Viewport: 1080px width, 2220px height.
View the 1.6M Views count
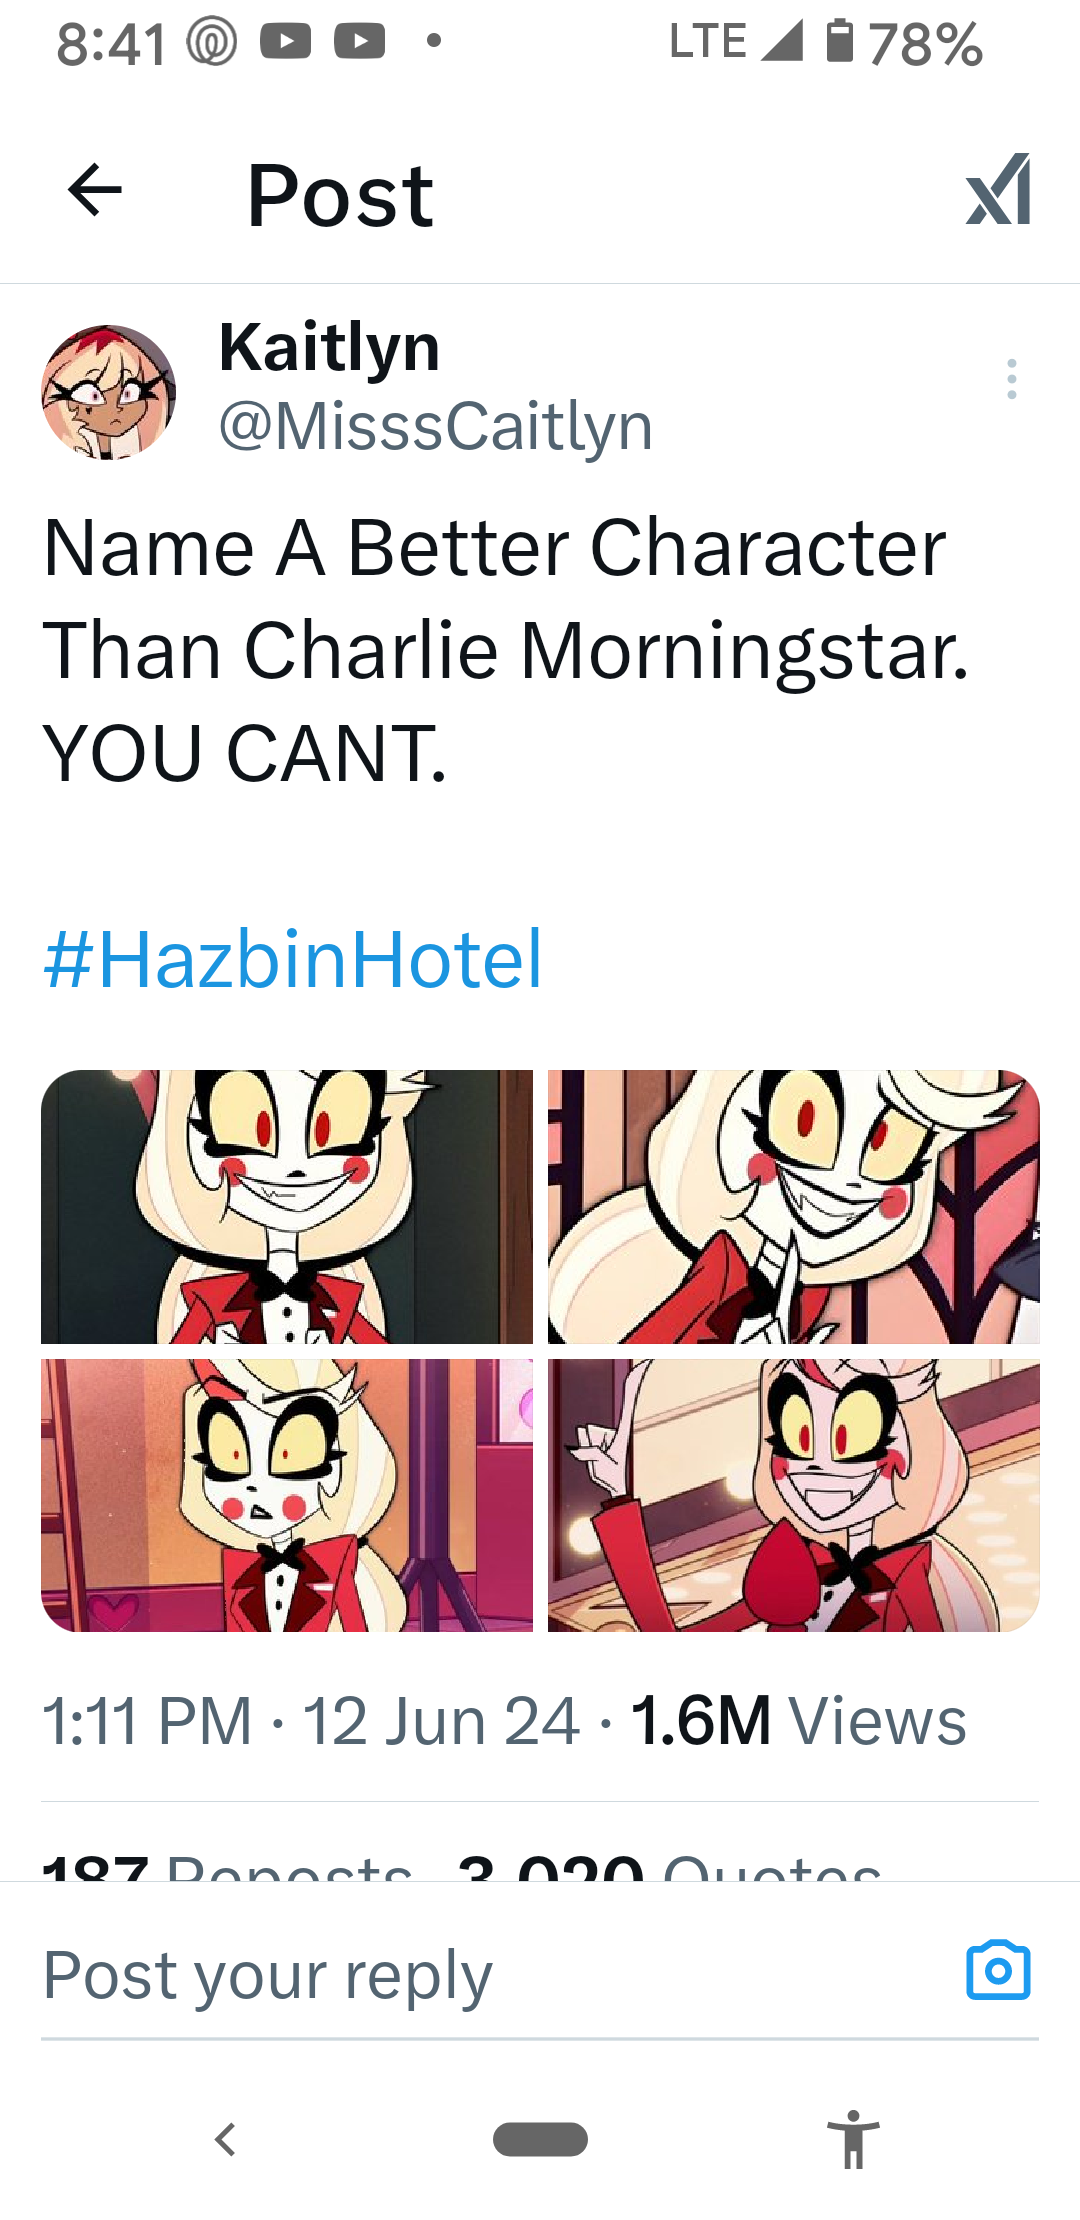click(x=799, y=1721)
